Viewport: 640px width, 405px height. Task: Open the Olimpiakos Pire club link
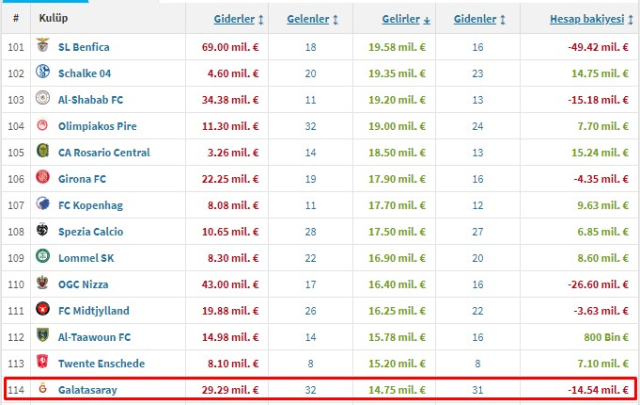(97, 127)
